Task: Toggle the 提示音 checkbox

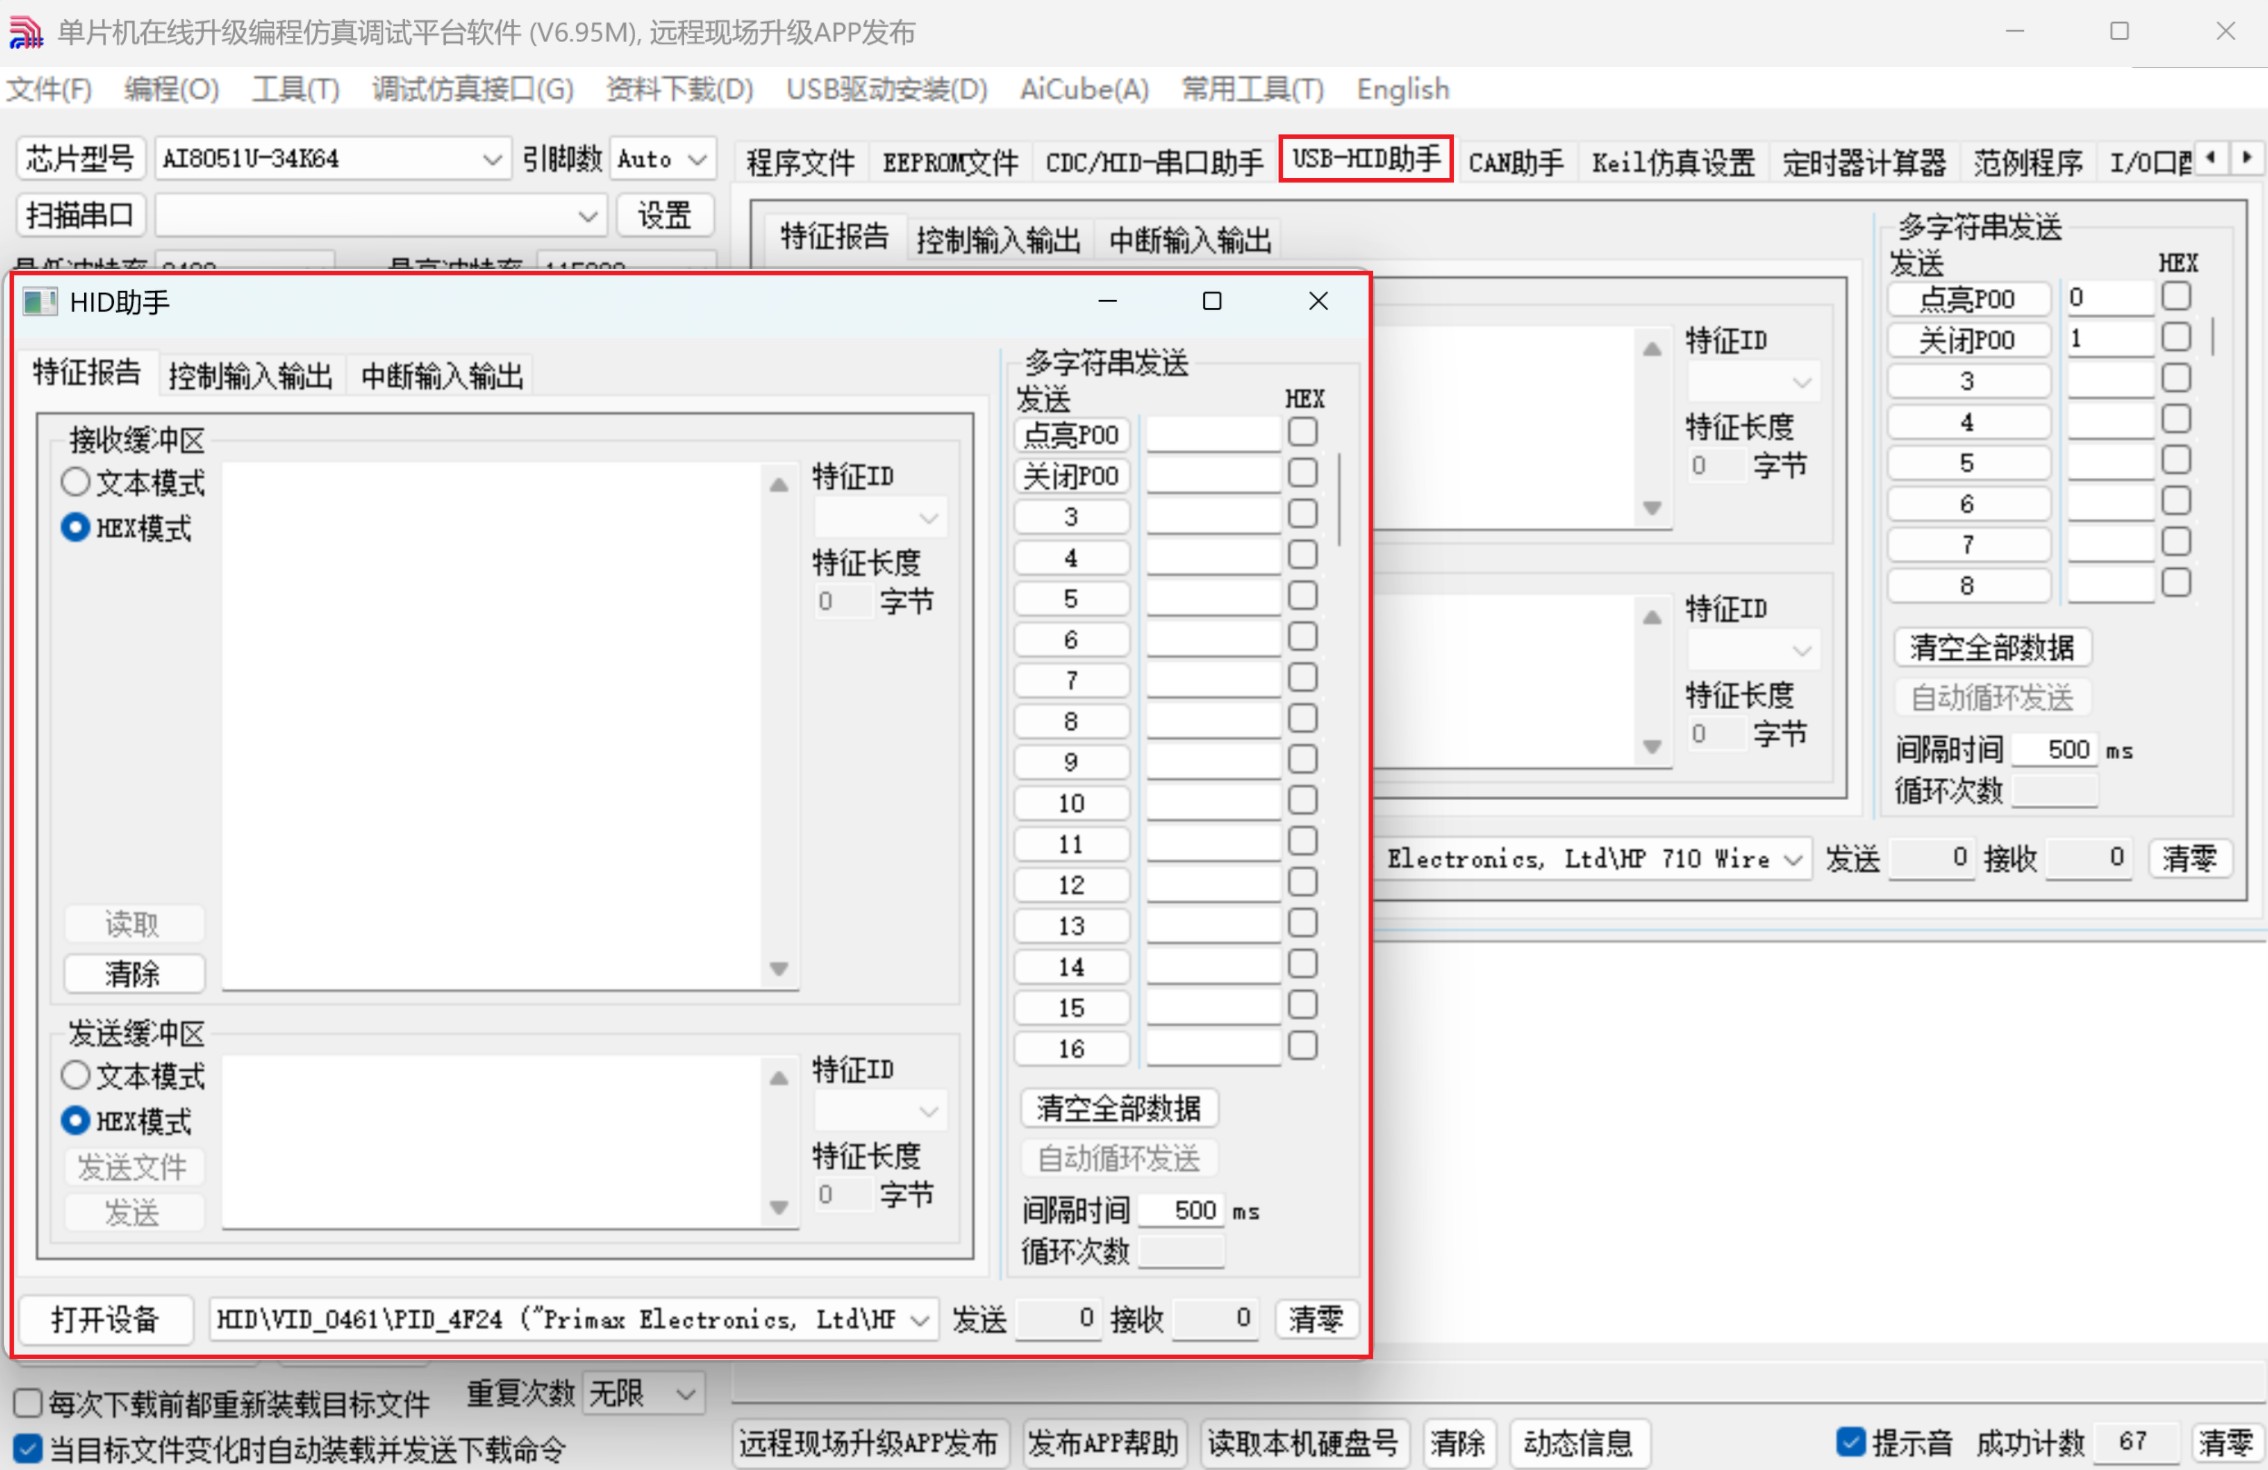Action: 1851,1442
